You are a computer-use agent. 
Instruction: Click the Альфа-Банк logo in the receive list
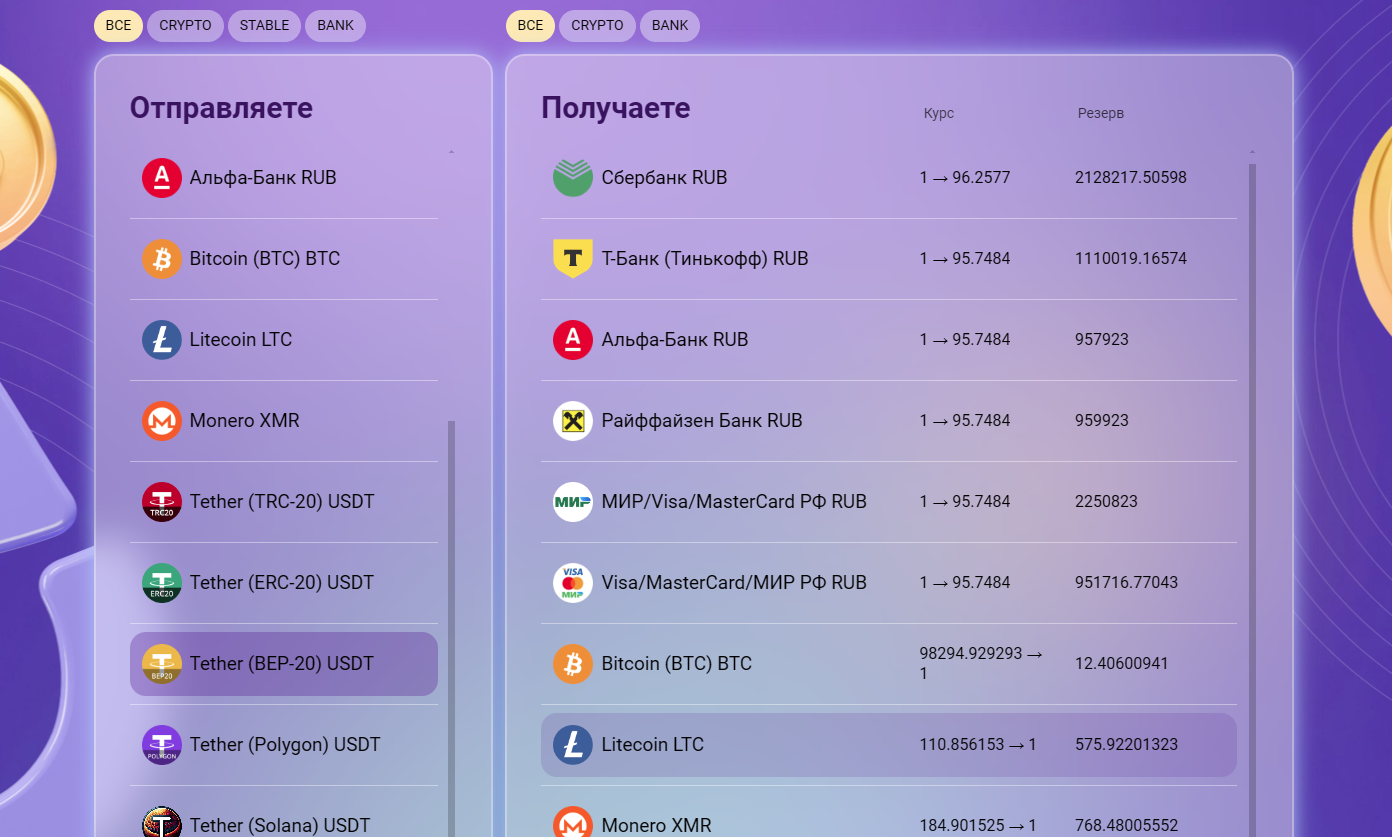[x=573, y=340]
